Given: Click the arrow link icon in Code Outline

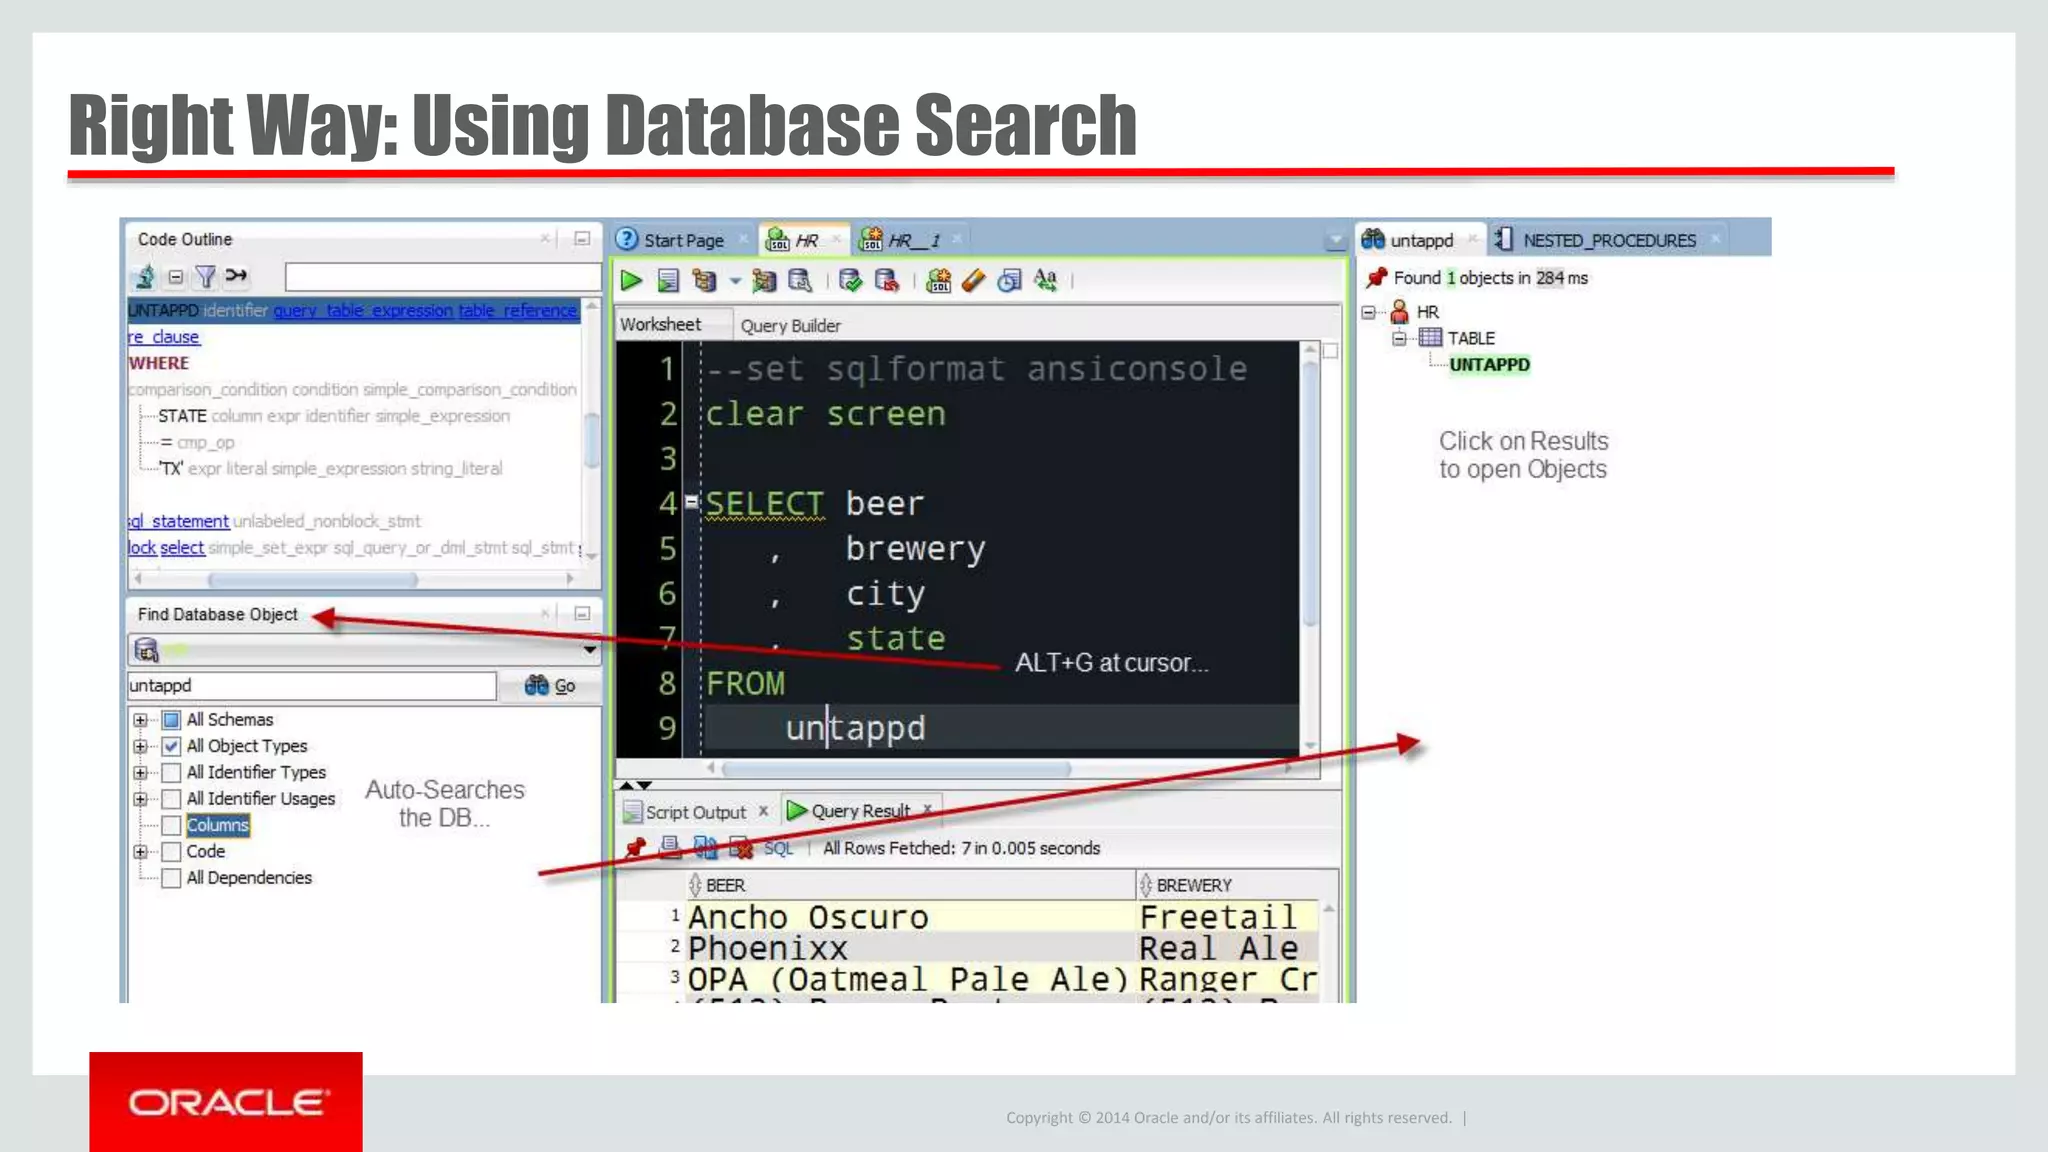Looking at the screenshot, I should 236,276.
